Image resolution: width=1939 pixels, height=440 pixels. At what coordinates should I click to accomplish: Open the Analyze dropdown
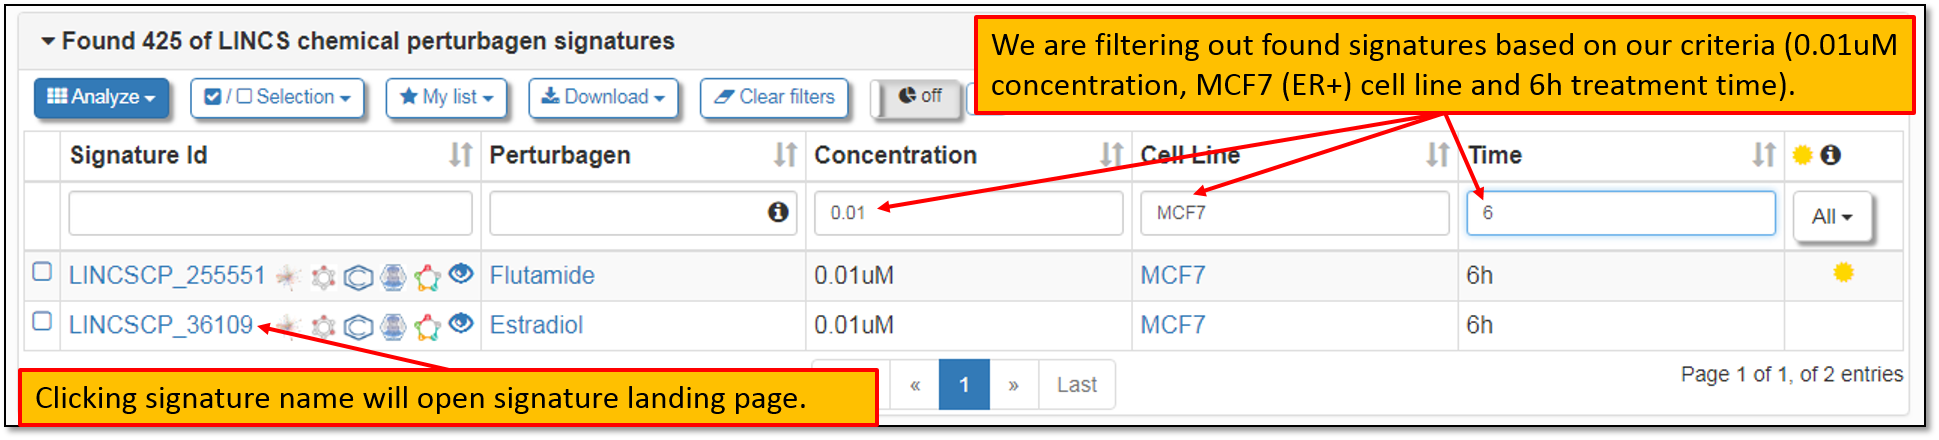point(102,97)
